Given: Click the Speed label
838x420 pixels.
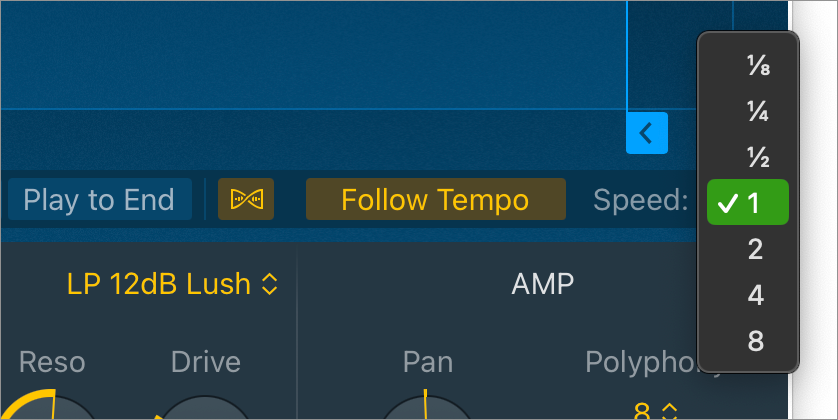Looking at the screenshot, I should (x=641, y=199).
